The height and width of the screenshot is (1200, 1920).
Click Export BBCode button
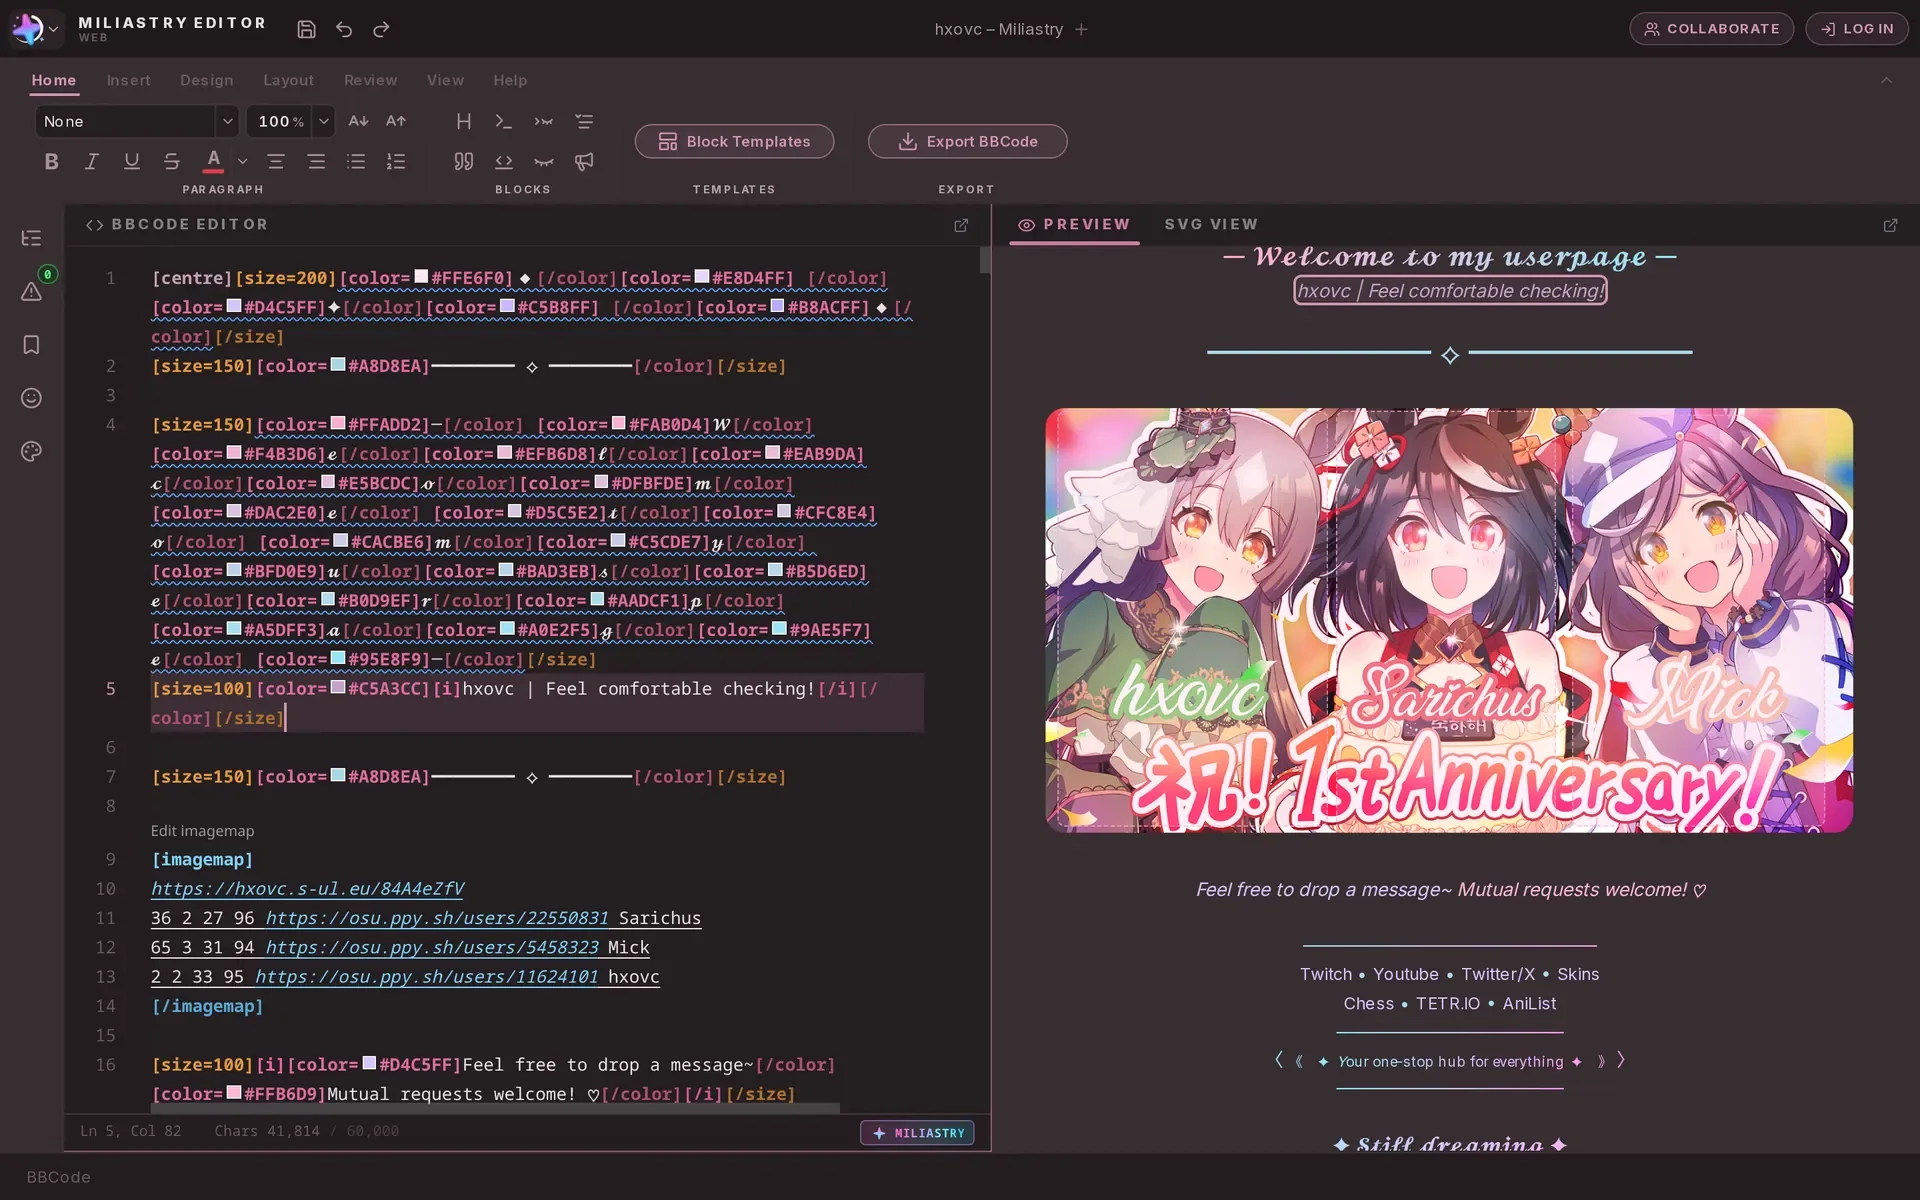tap(967, 141)
